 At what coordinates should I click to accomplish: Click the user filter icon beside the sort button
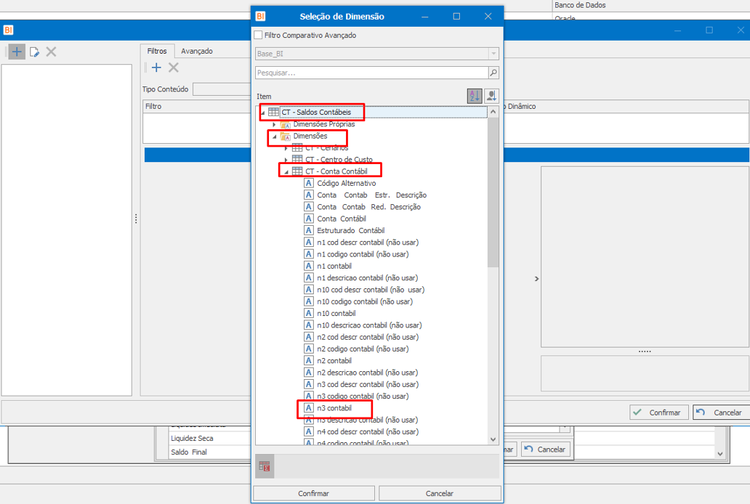491,96
